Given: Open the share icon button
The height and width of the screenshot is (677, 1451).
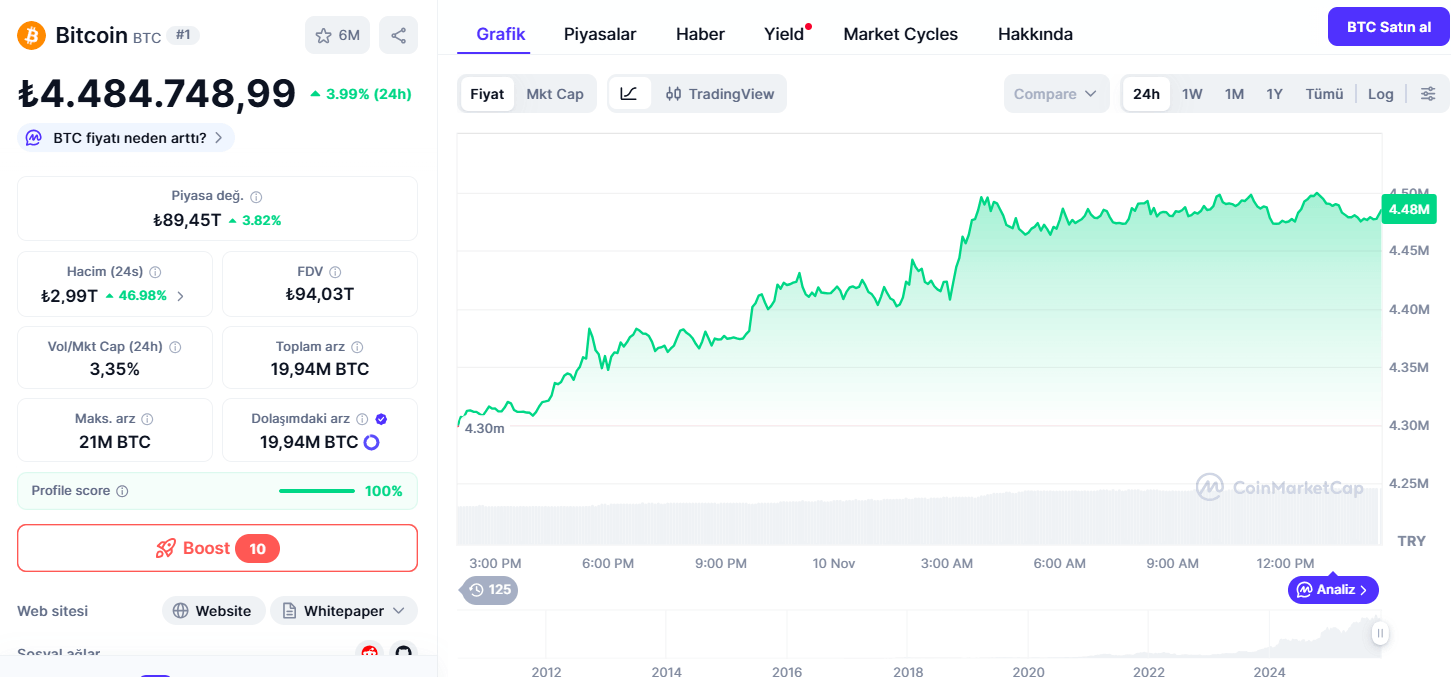Looking at the screenshot, I should (x=398, y=36).
